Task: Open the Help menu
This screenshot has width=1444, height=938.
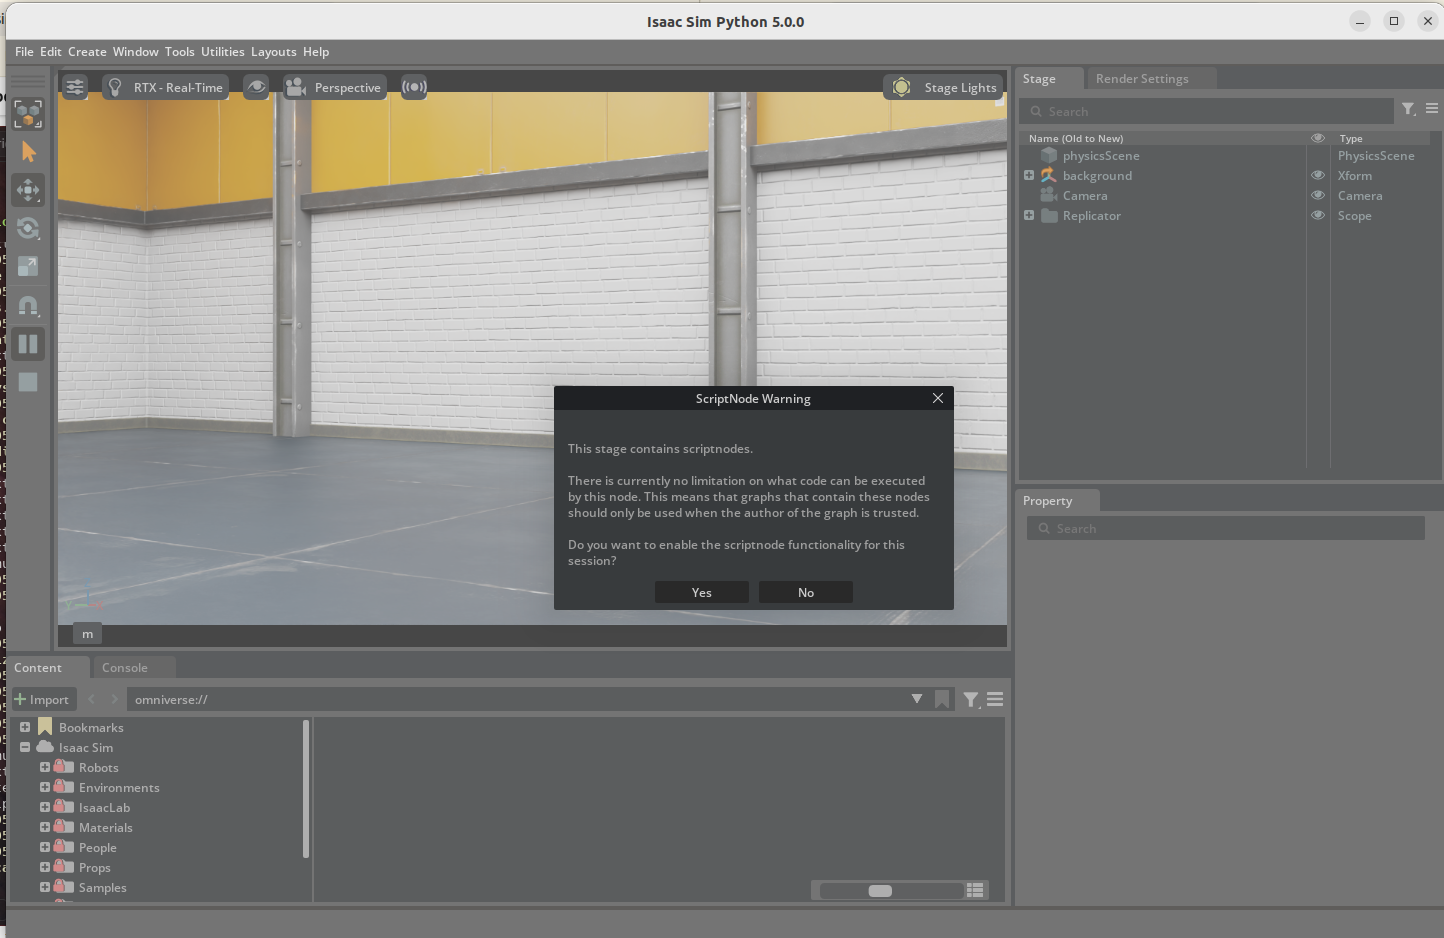Action: click(316, 52)
